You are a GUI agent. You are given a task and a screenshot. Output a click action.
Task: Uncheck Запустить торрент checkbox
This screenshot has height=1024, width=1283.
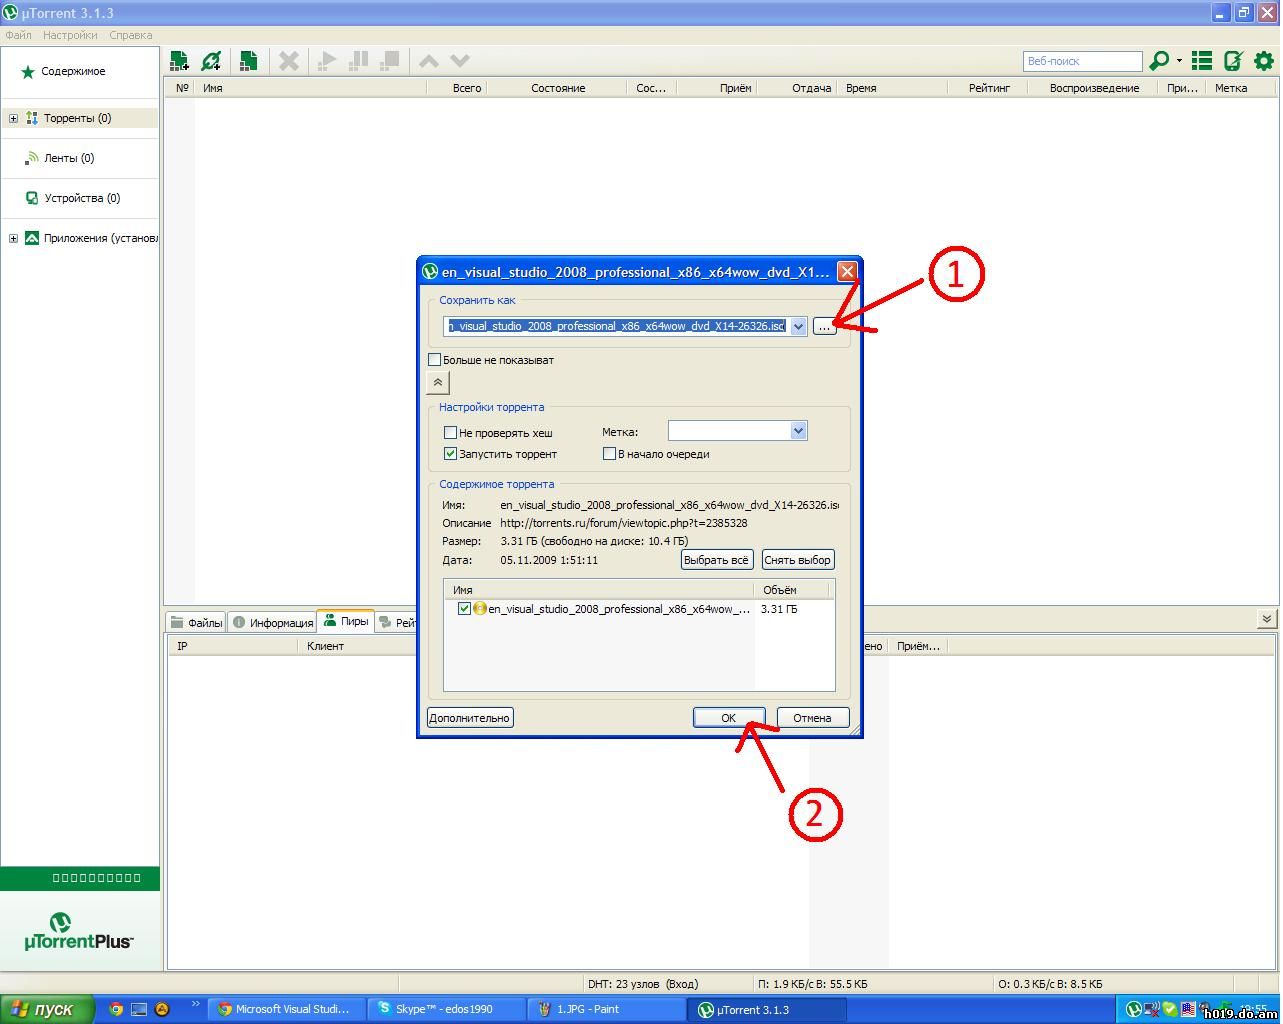coord(450,454)
